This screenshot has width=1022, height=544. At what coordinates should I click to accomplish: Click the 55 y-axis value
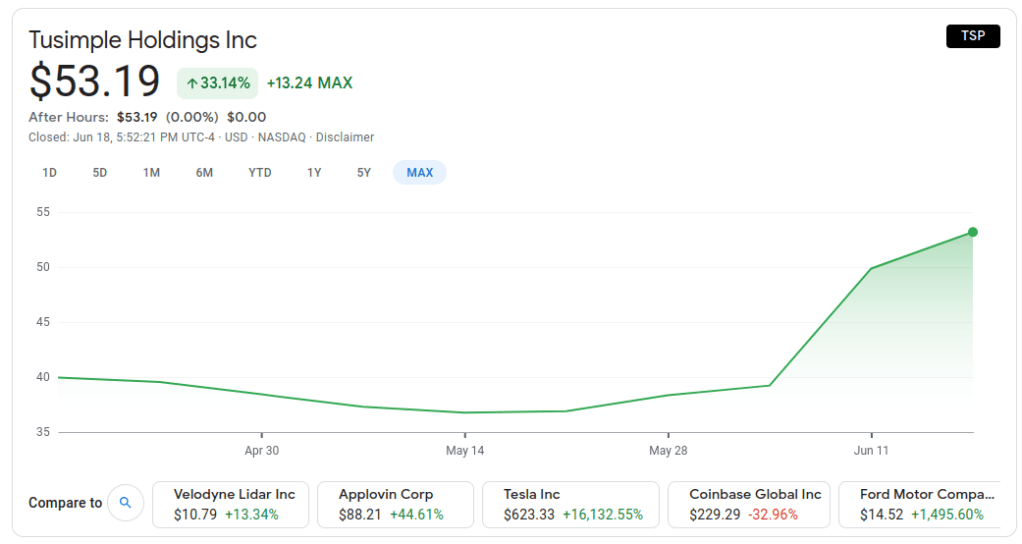(43, 212)
